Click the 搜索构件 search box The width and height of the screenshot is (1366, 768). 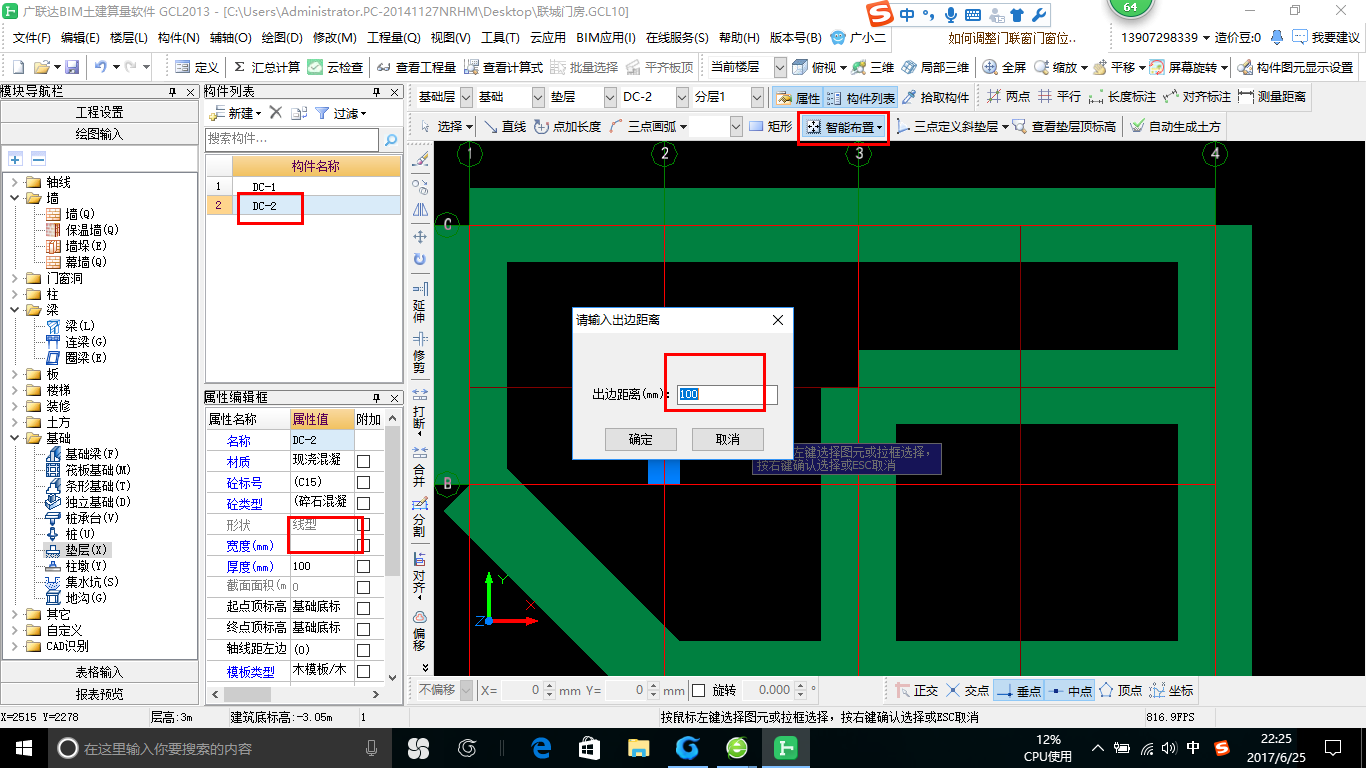coord(293,138)
